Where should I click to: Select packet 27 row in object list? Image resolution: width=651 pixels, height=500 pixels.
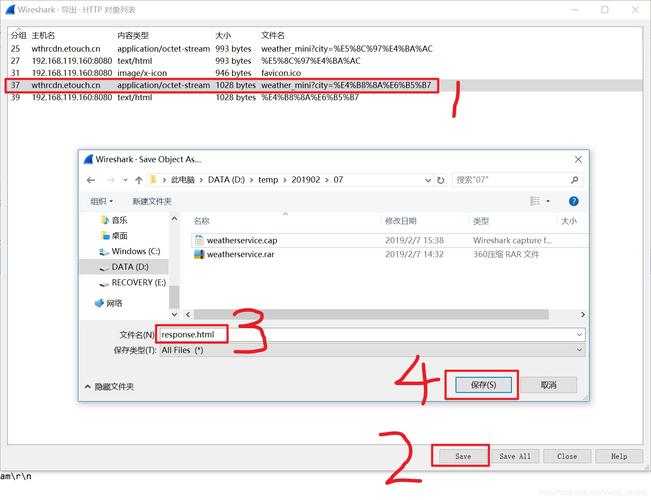(325, 61)
